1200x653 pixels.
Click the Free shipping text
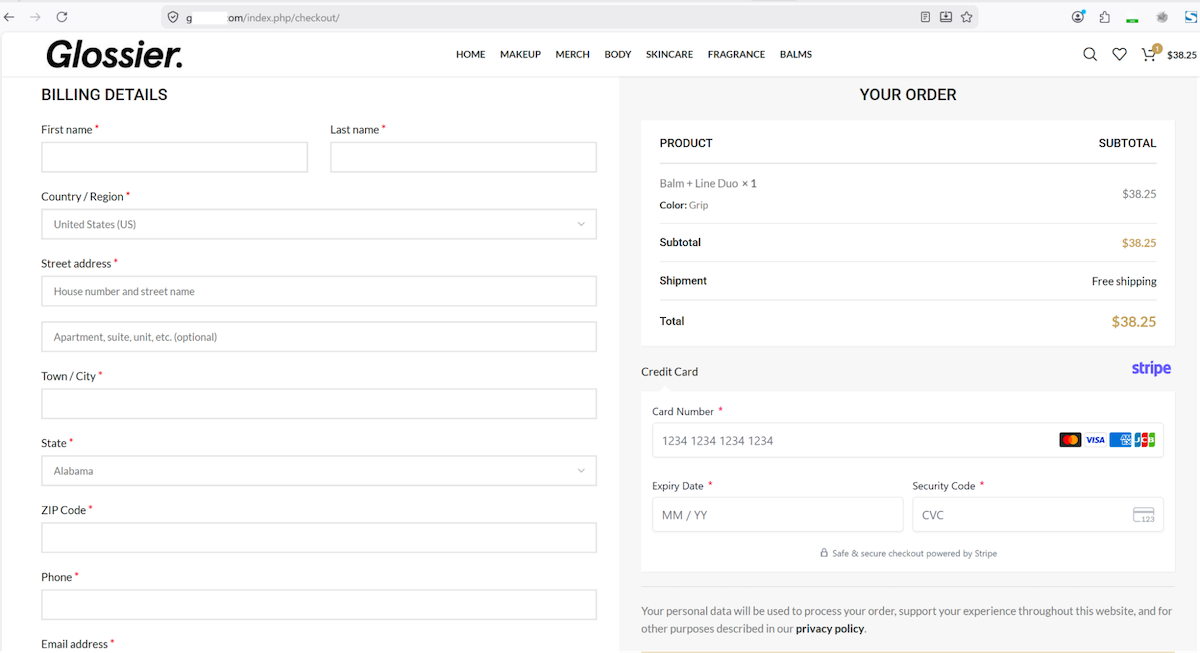pos(1124,281)
